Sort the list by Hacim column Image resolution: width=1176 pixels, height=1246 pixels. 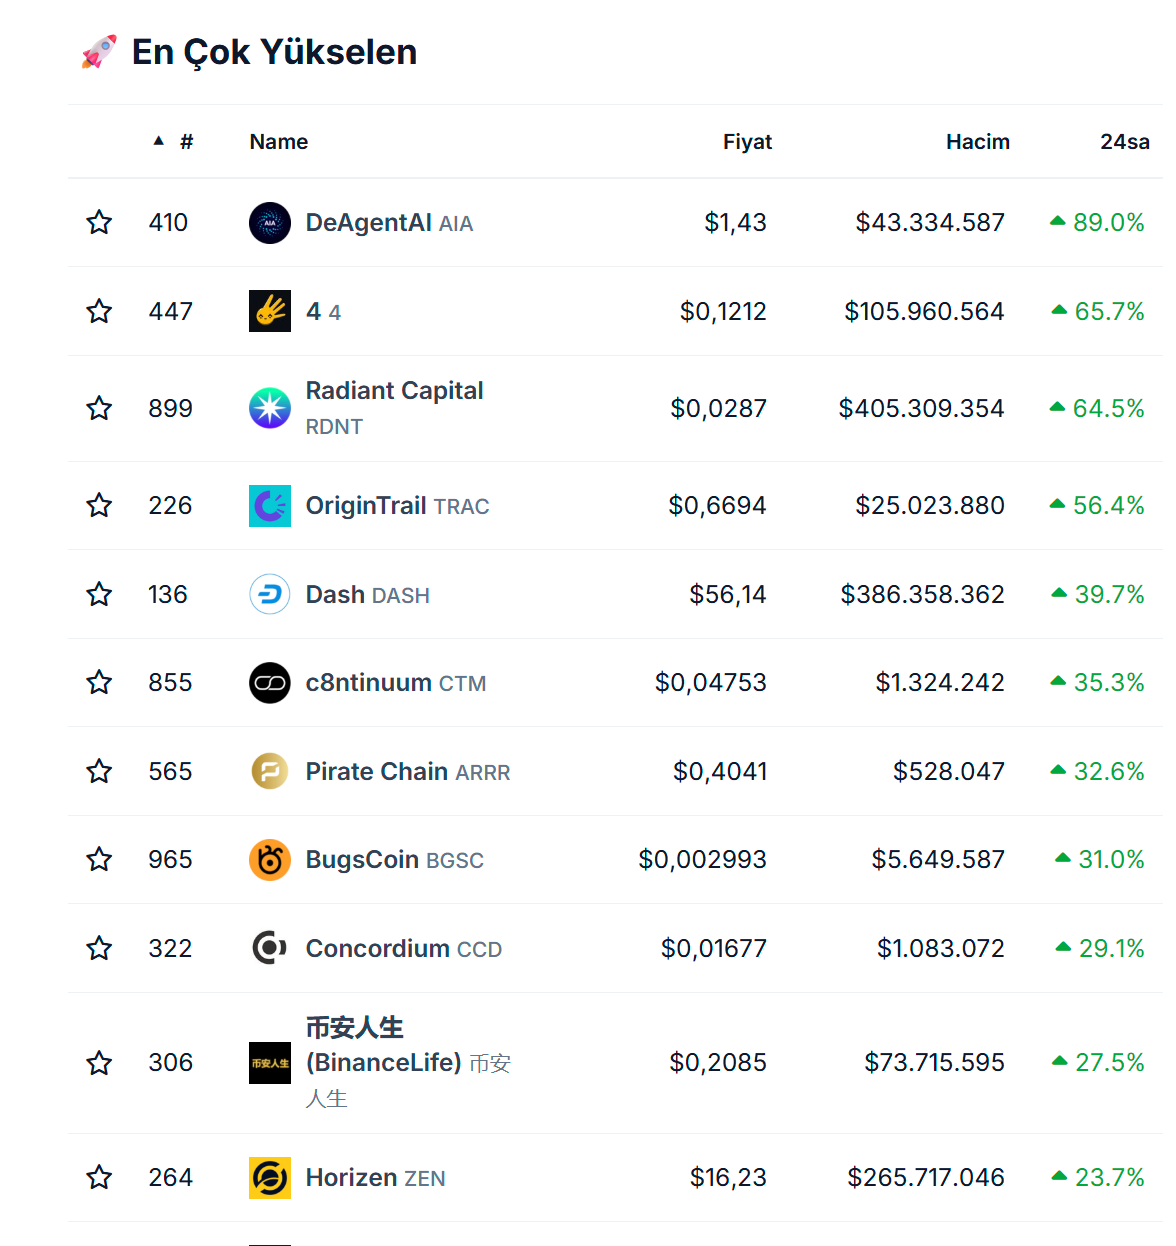(977, 142)
